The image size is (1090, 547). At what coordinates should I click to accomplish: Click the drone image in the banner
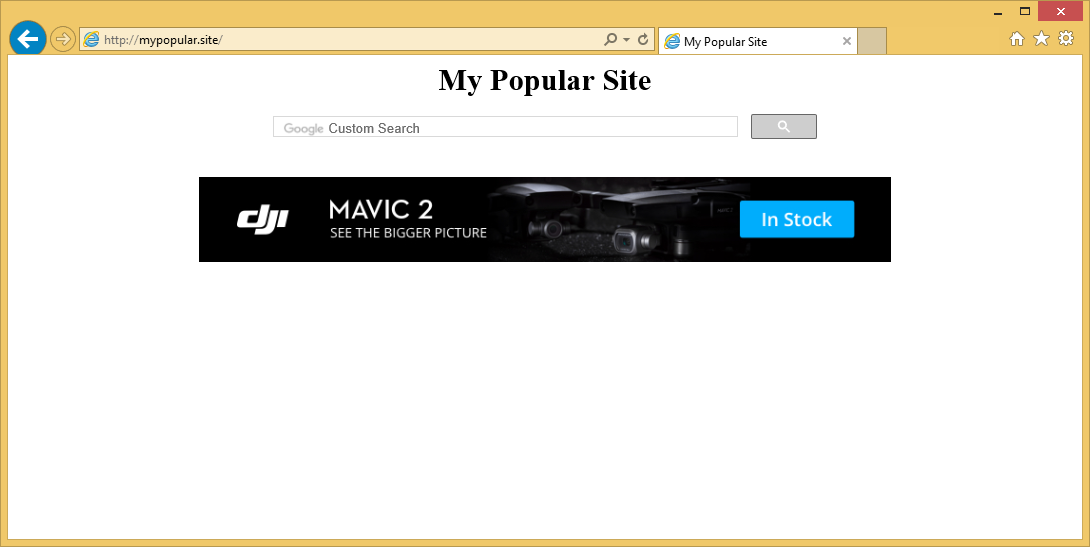(x=615, y=219)
